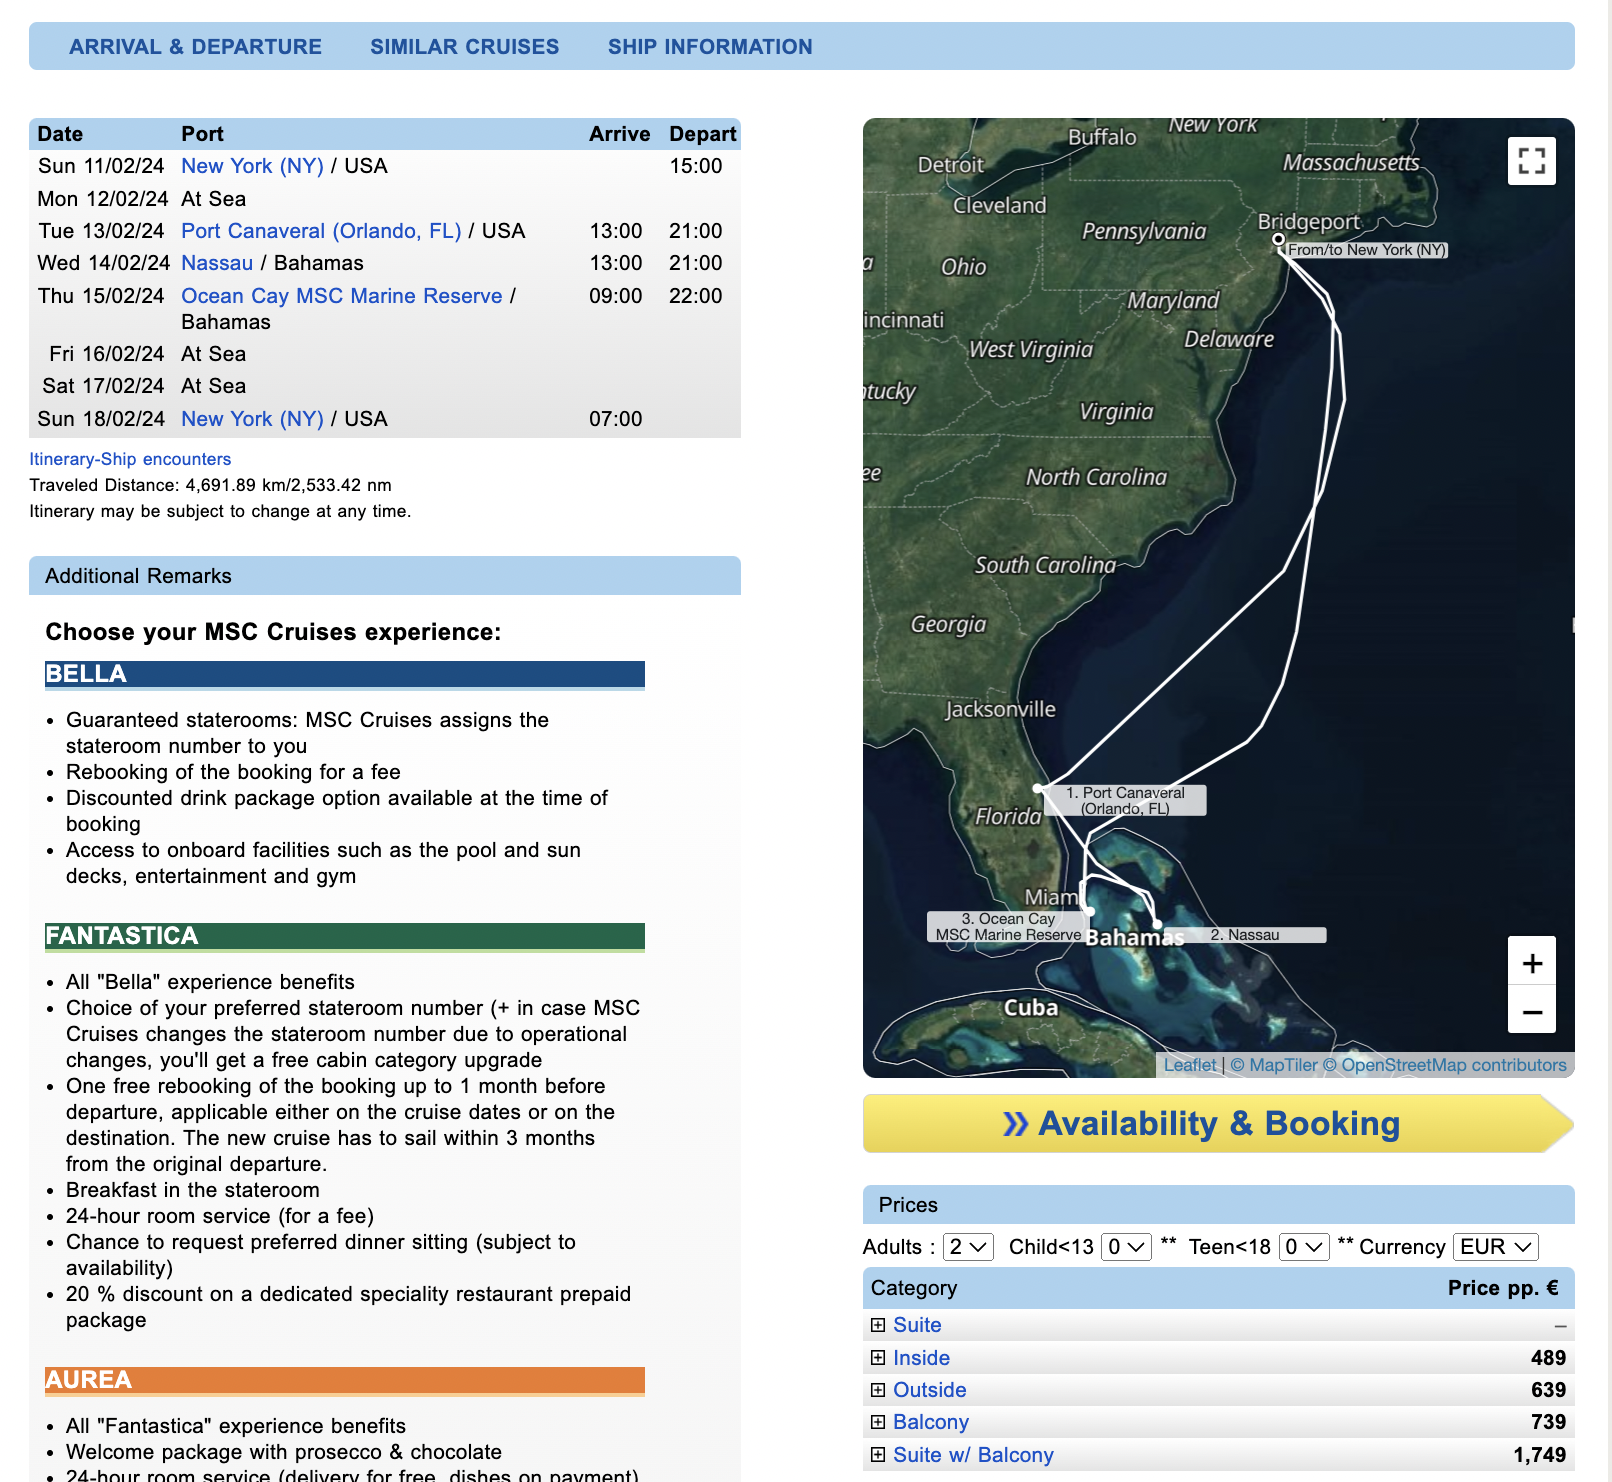Click the Traveled Distance text
Screen dimensions: 1612x1482
(x=210, y=485)
